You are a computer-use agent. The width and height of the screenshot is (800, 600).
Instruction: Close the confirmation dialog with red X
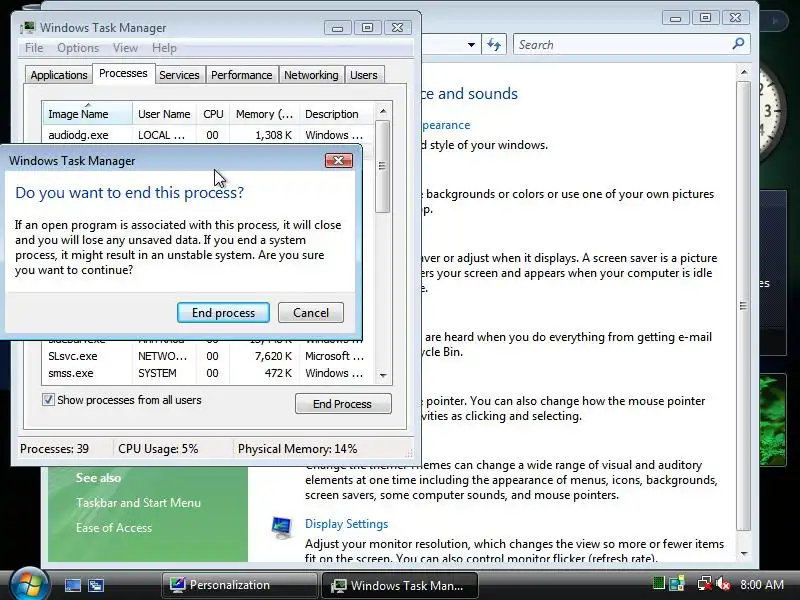point(338,161)
